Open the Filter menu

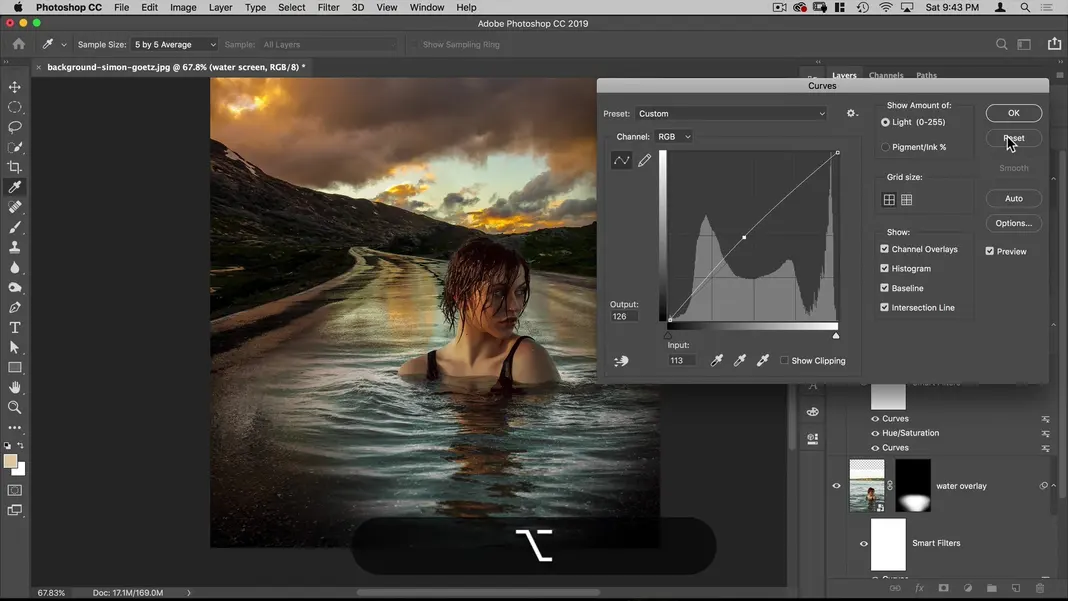tap(328, 7)
